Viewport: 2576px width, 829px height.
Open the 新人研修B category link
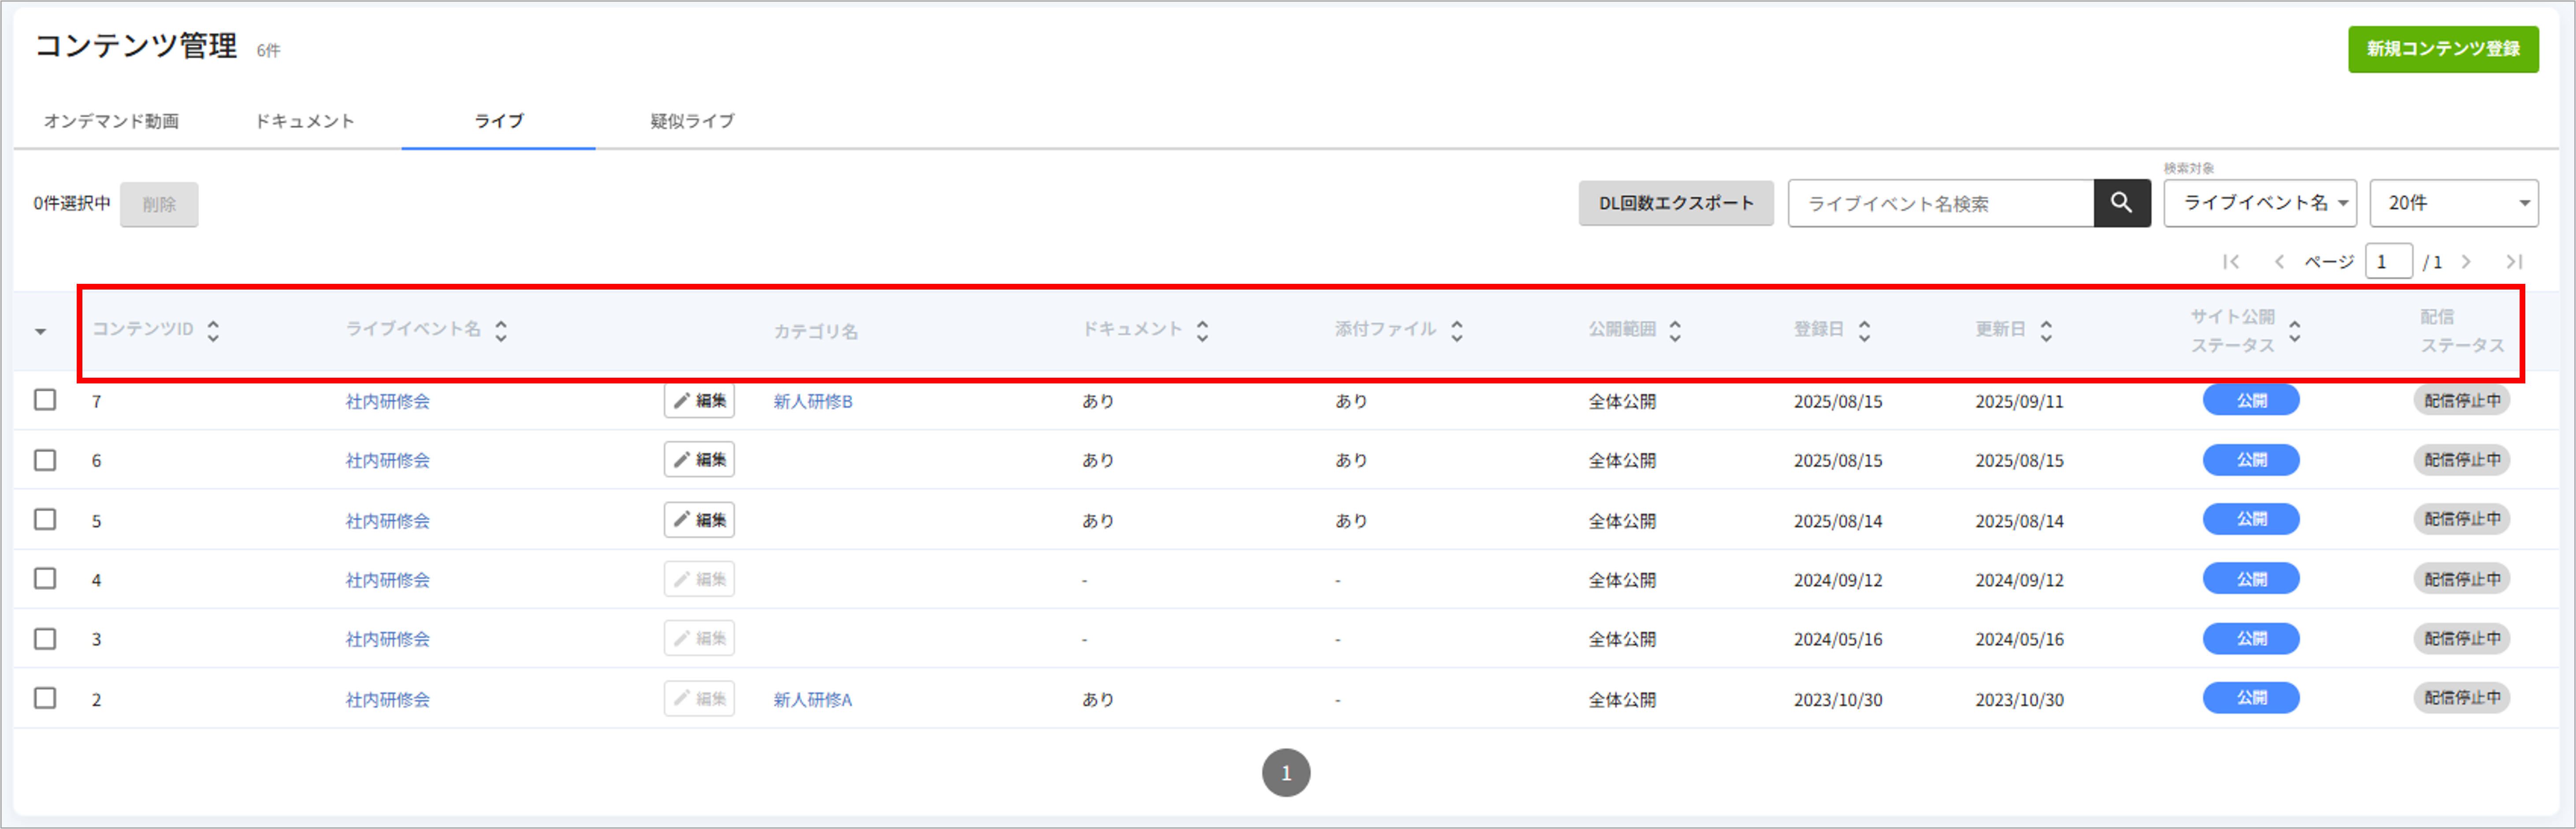click(812, 401)
